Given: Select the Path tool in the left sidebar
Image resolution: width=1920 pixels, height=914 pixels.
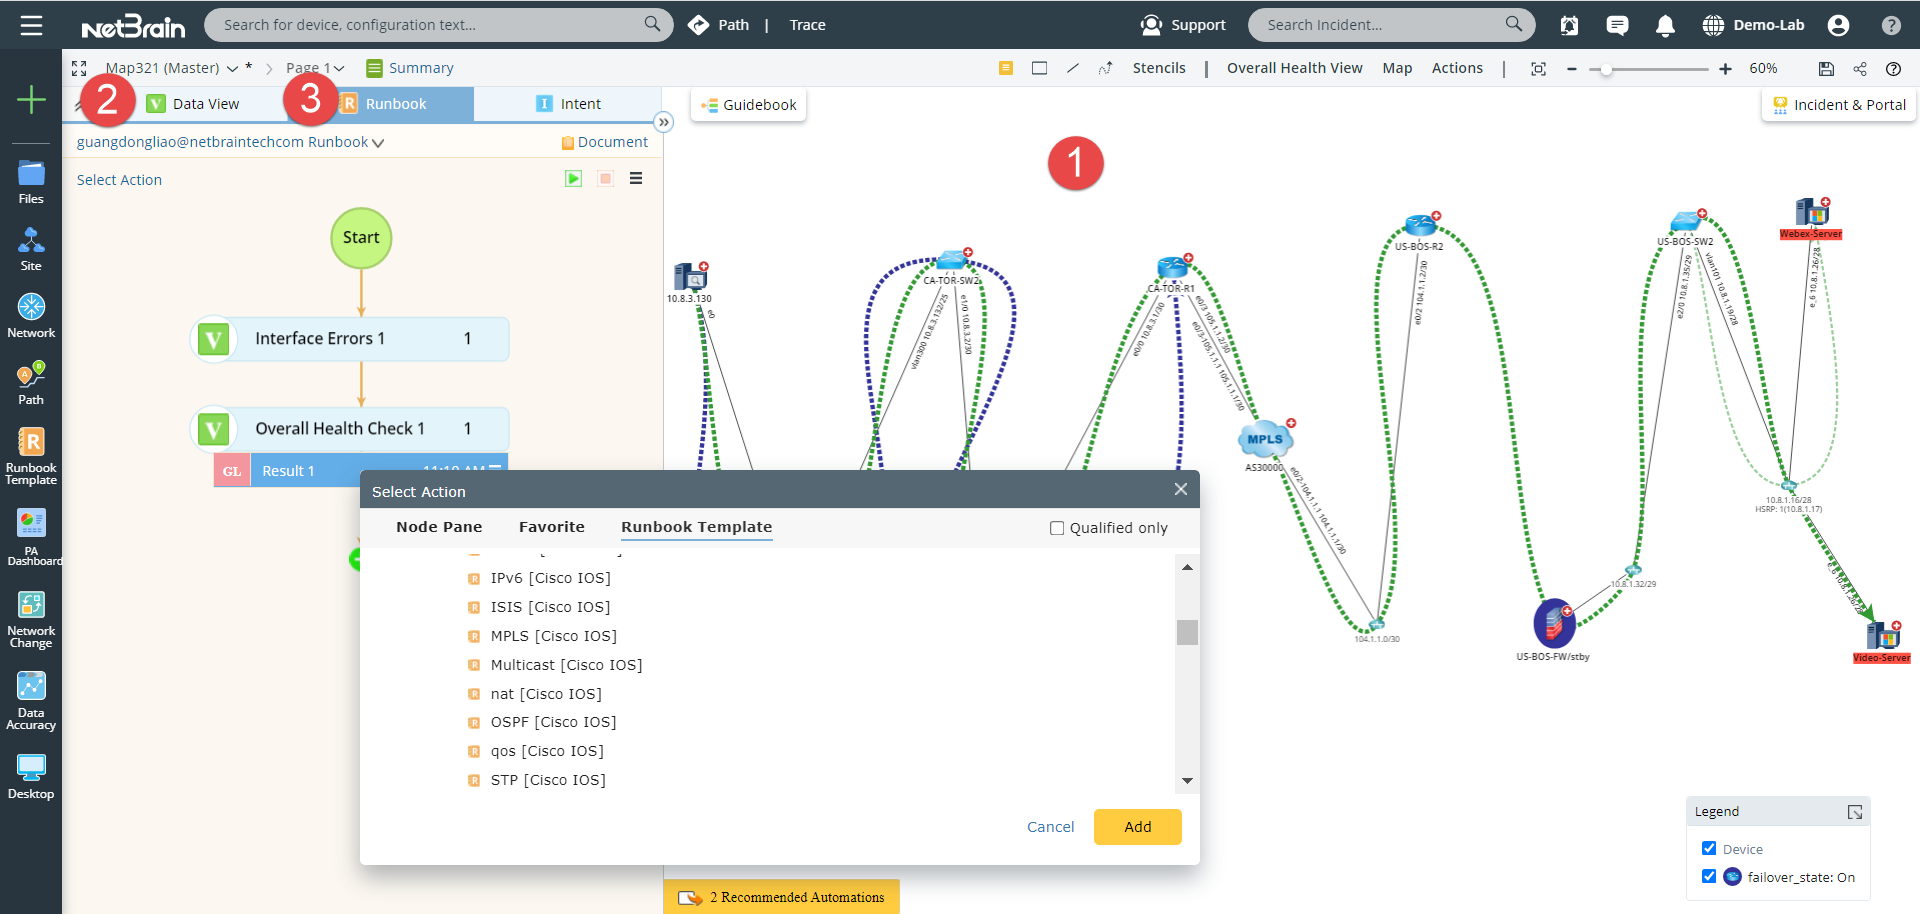Looking at the screenshot, I should (x=31, y=380).
